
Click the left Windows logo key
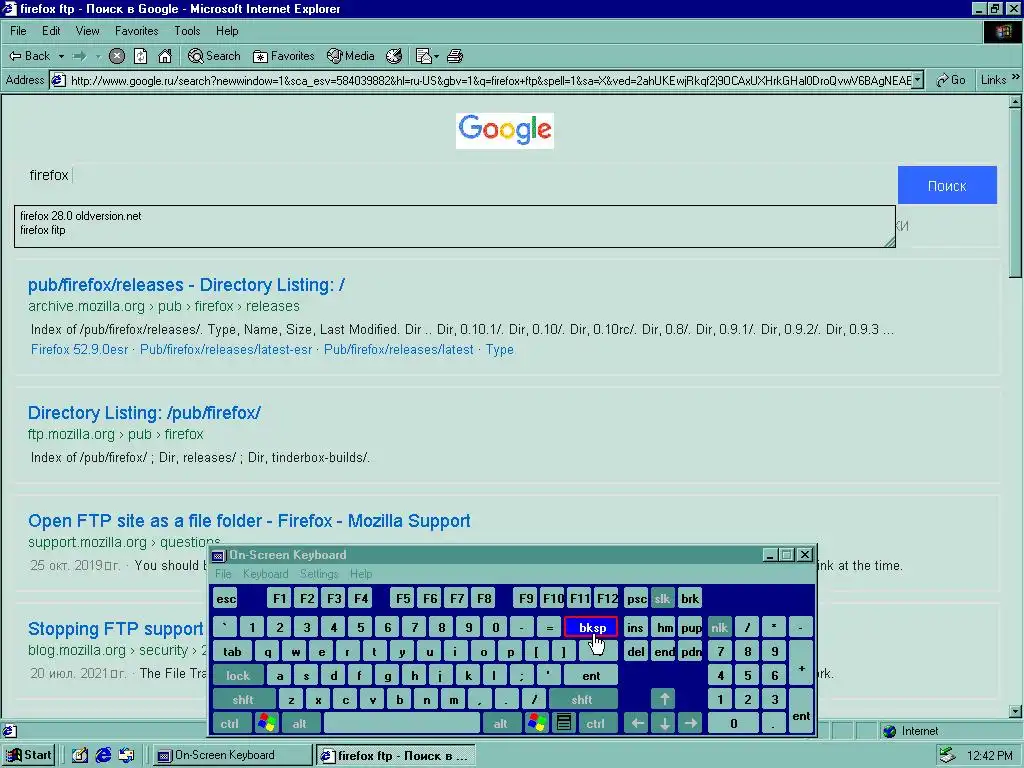coord(266,724)
